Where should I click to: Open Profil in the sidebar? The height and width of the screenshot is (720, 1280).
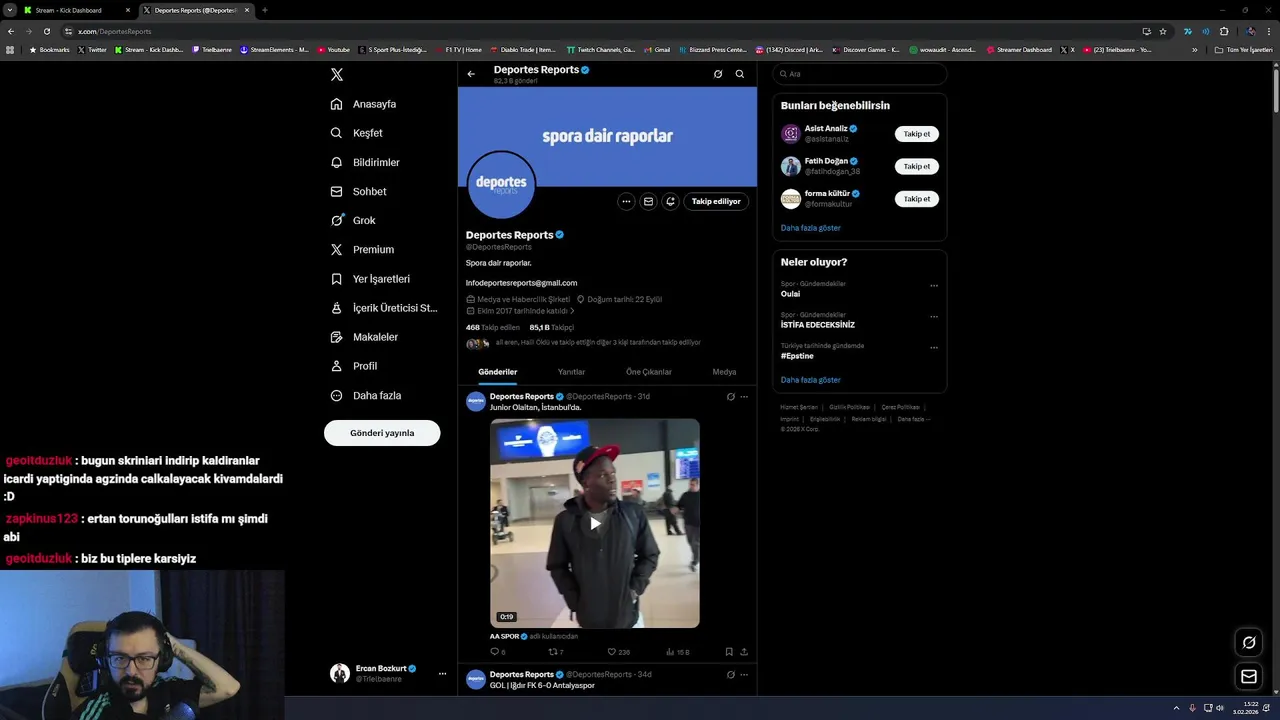point(354,366)
